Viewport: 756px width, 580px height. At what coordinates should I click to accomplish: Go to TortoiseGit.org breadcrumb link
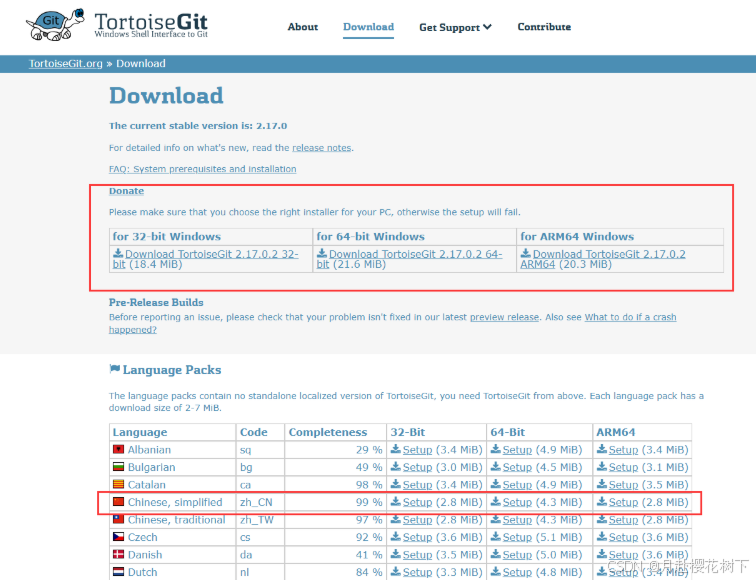66,64
